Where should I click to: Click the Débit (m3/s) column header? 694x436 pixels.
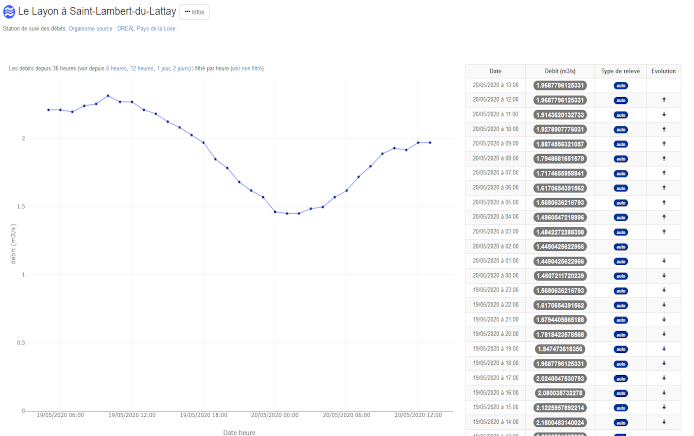[560, 71]
